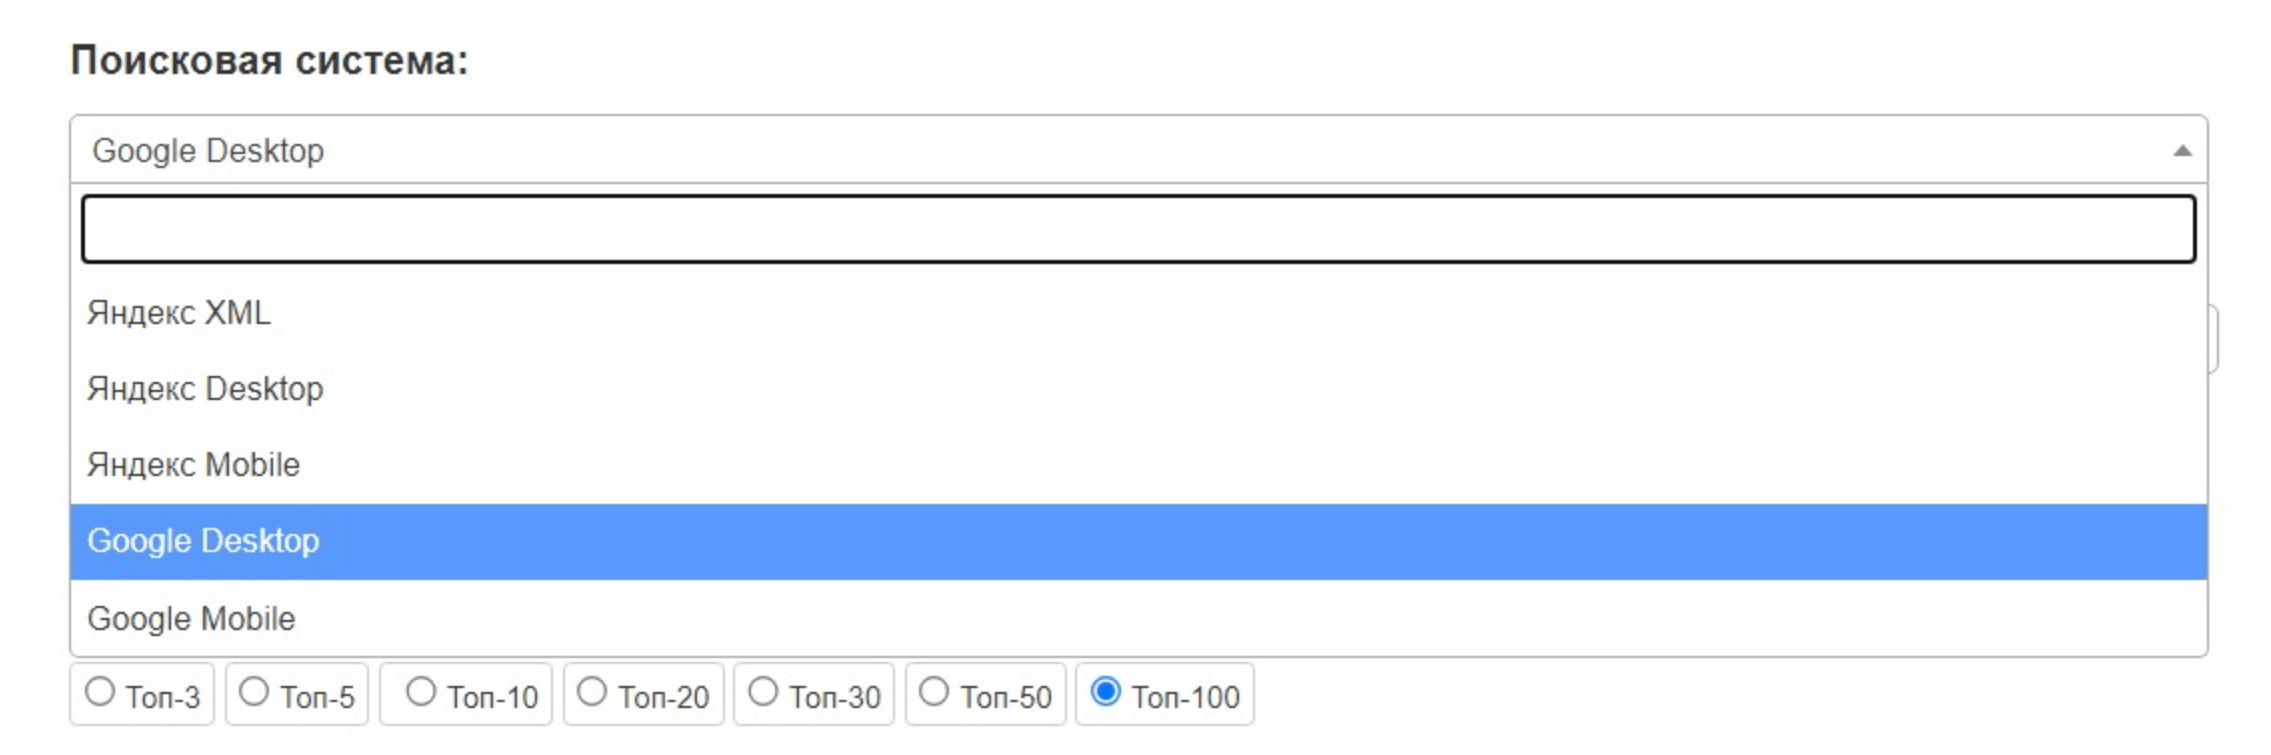The height and width of the screenshot is (755, 2271).
Task: Pick Яндекс Mobile search engine
Action: (x=193, y=465)
